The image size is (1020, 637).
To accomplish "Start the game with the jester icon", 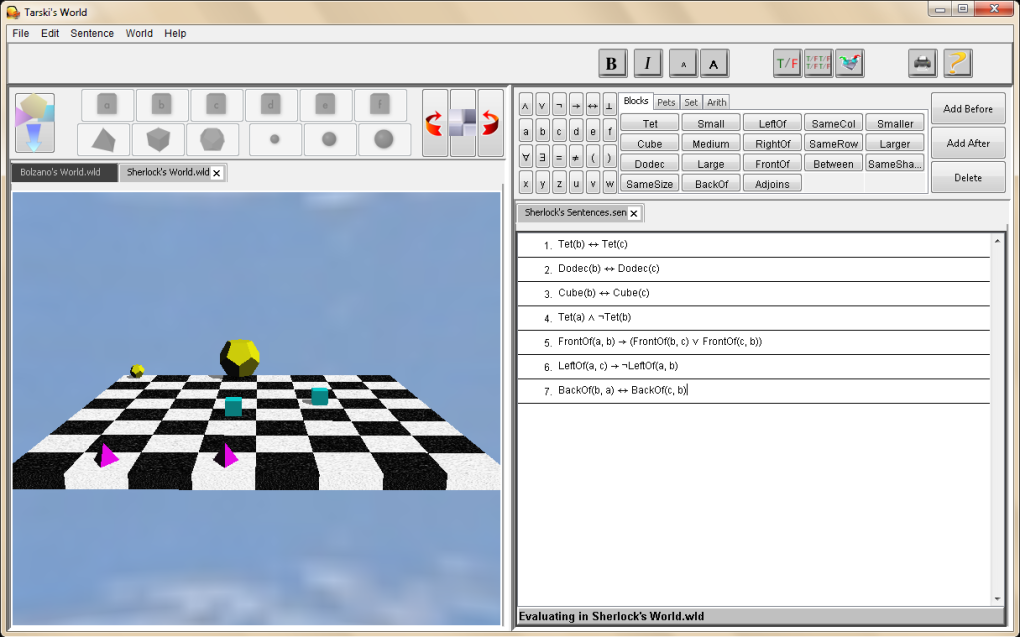I will [850, 64].
